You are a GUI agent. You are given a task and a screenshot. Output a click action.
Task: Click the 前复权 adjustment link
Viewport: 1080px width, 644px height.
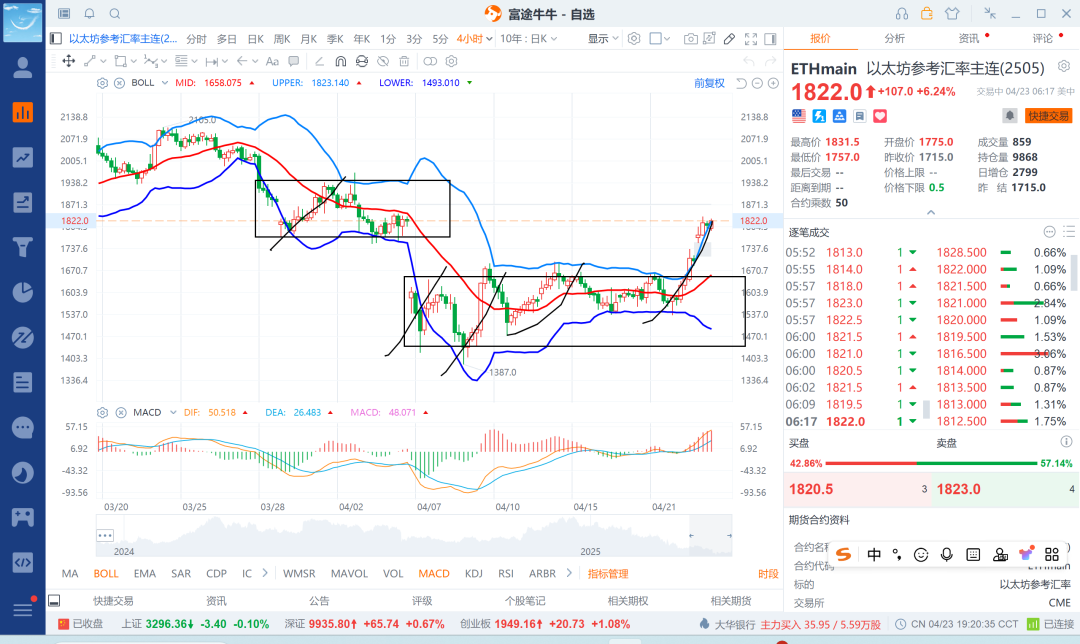[709, 83]
